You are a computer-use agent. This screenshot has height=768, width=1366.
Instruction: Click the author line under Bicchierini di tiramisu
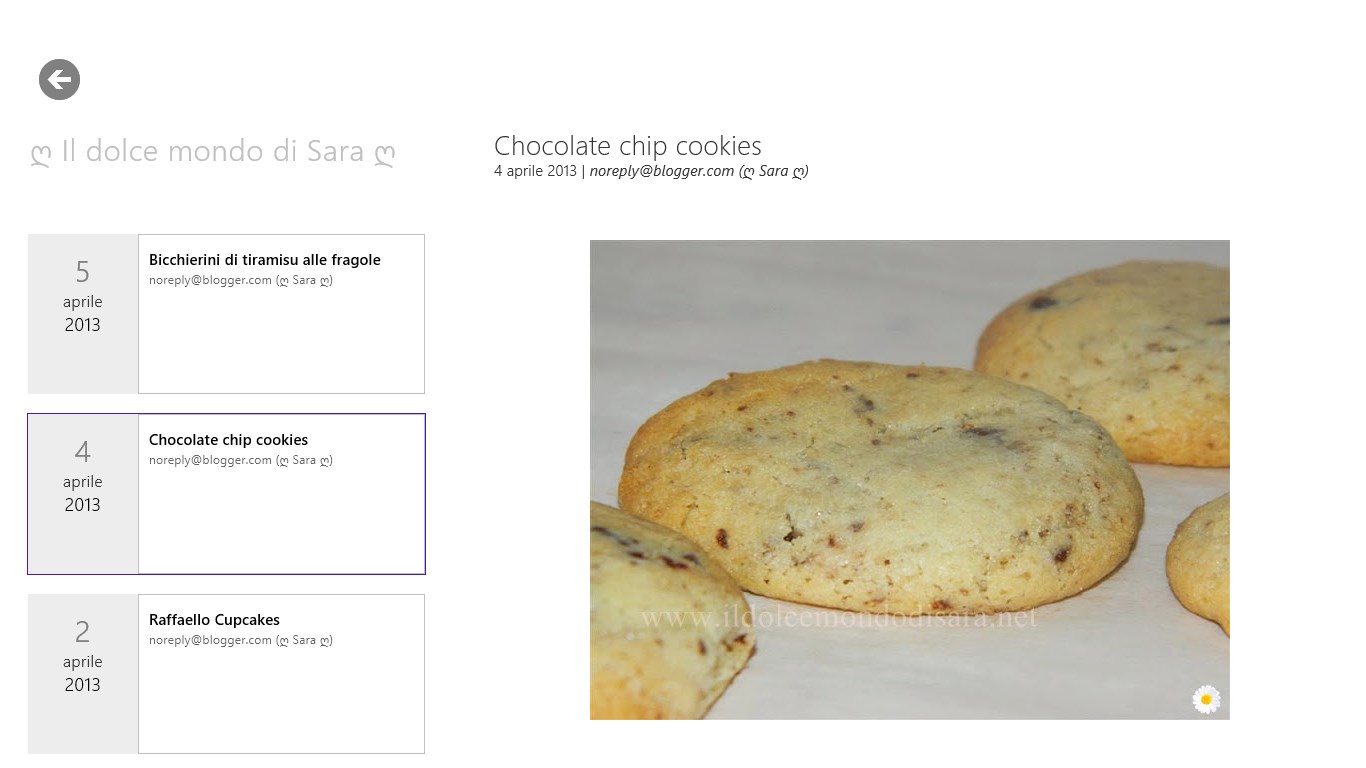(241, 280)
